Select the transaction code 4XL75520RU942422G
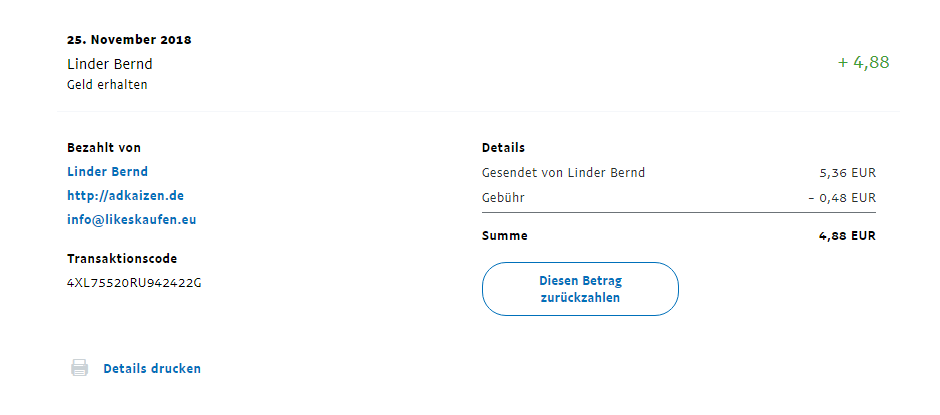The height and width of the screenshot is (415, 940). pos(134,282)
